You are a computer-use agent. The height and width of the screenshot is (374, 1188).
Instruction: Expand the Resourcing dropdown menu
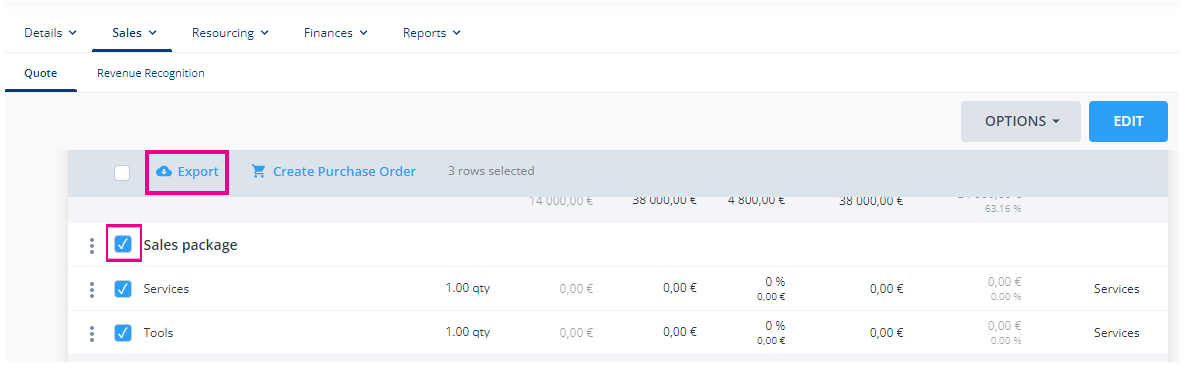[230, 33]
